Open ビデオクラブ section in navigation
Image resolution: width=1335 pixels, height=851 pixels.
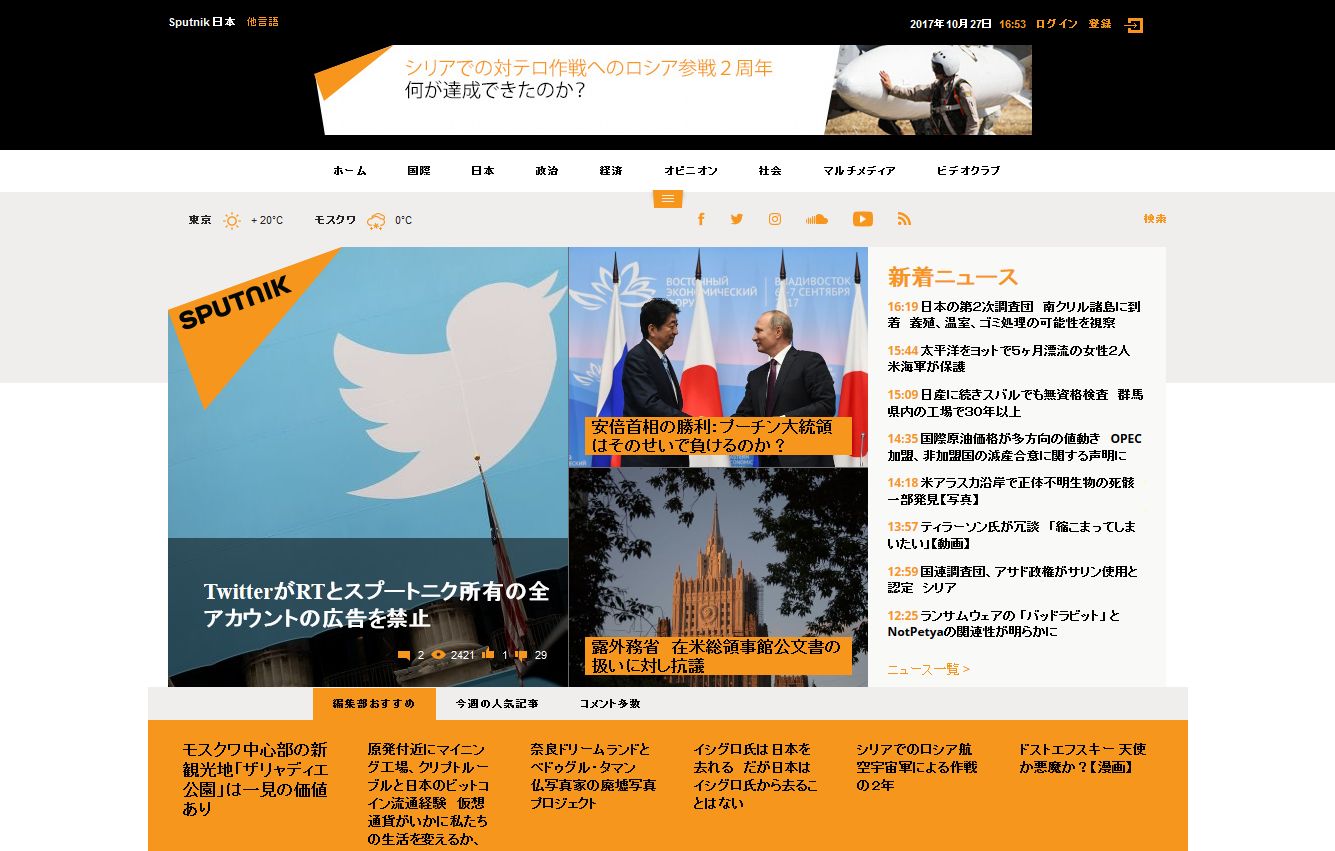[x=968, y=171]
